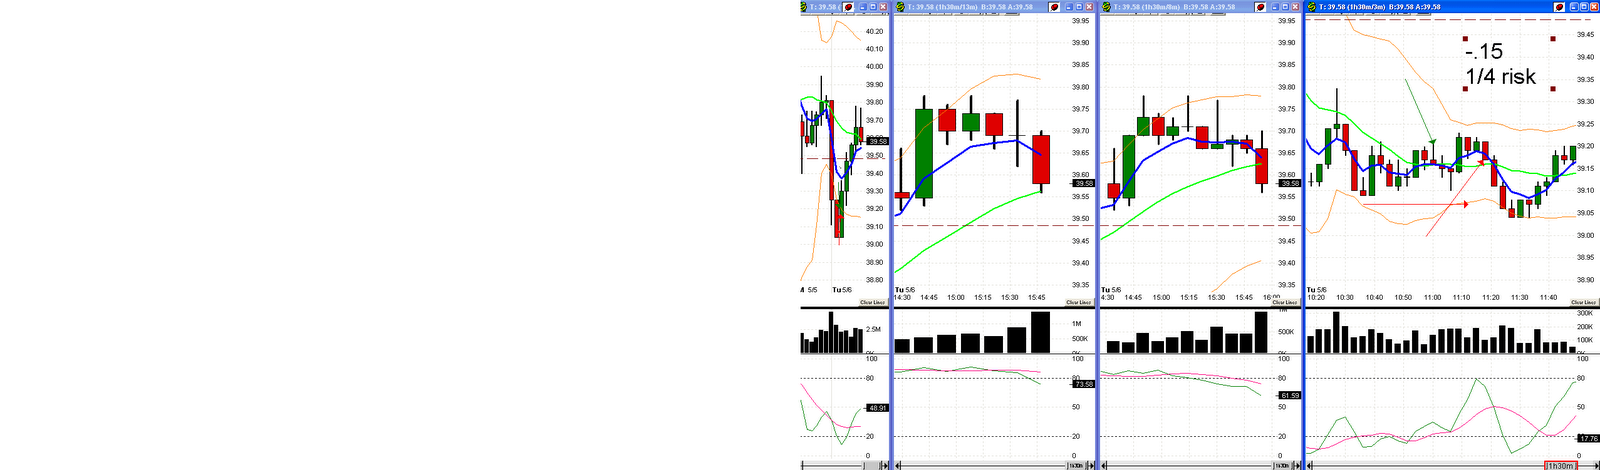Click the 17.76 stochastic value label
The image size is (1600, 470).
(1588, 439)
